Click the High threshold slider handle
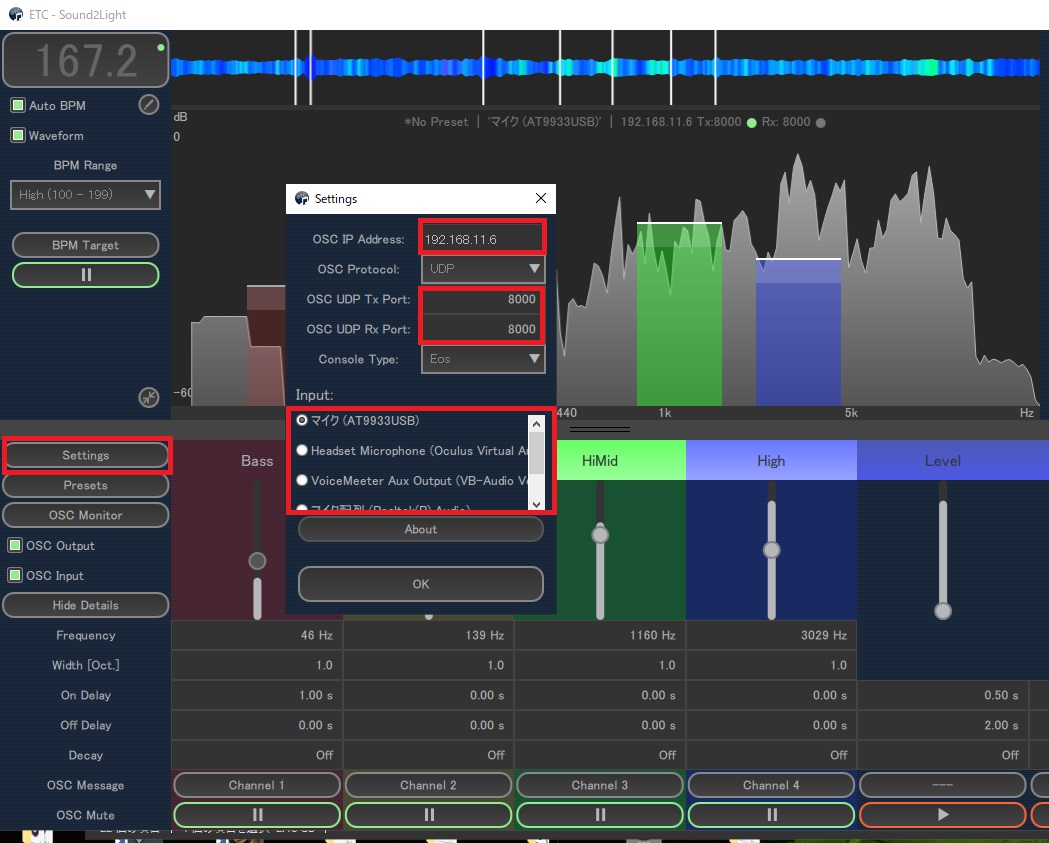This screenshot has width=1049, height=843. click(x=771, y=550)
